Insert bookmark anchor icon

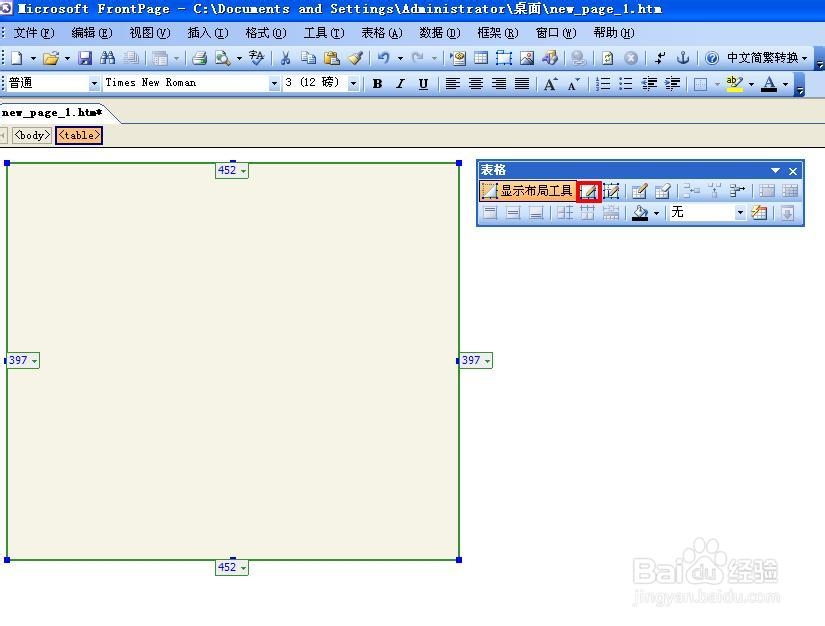[682, 58]
